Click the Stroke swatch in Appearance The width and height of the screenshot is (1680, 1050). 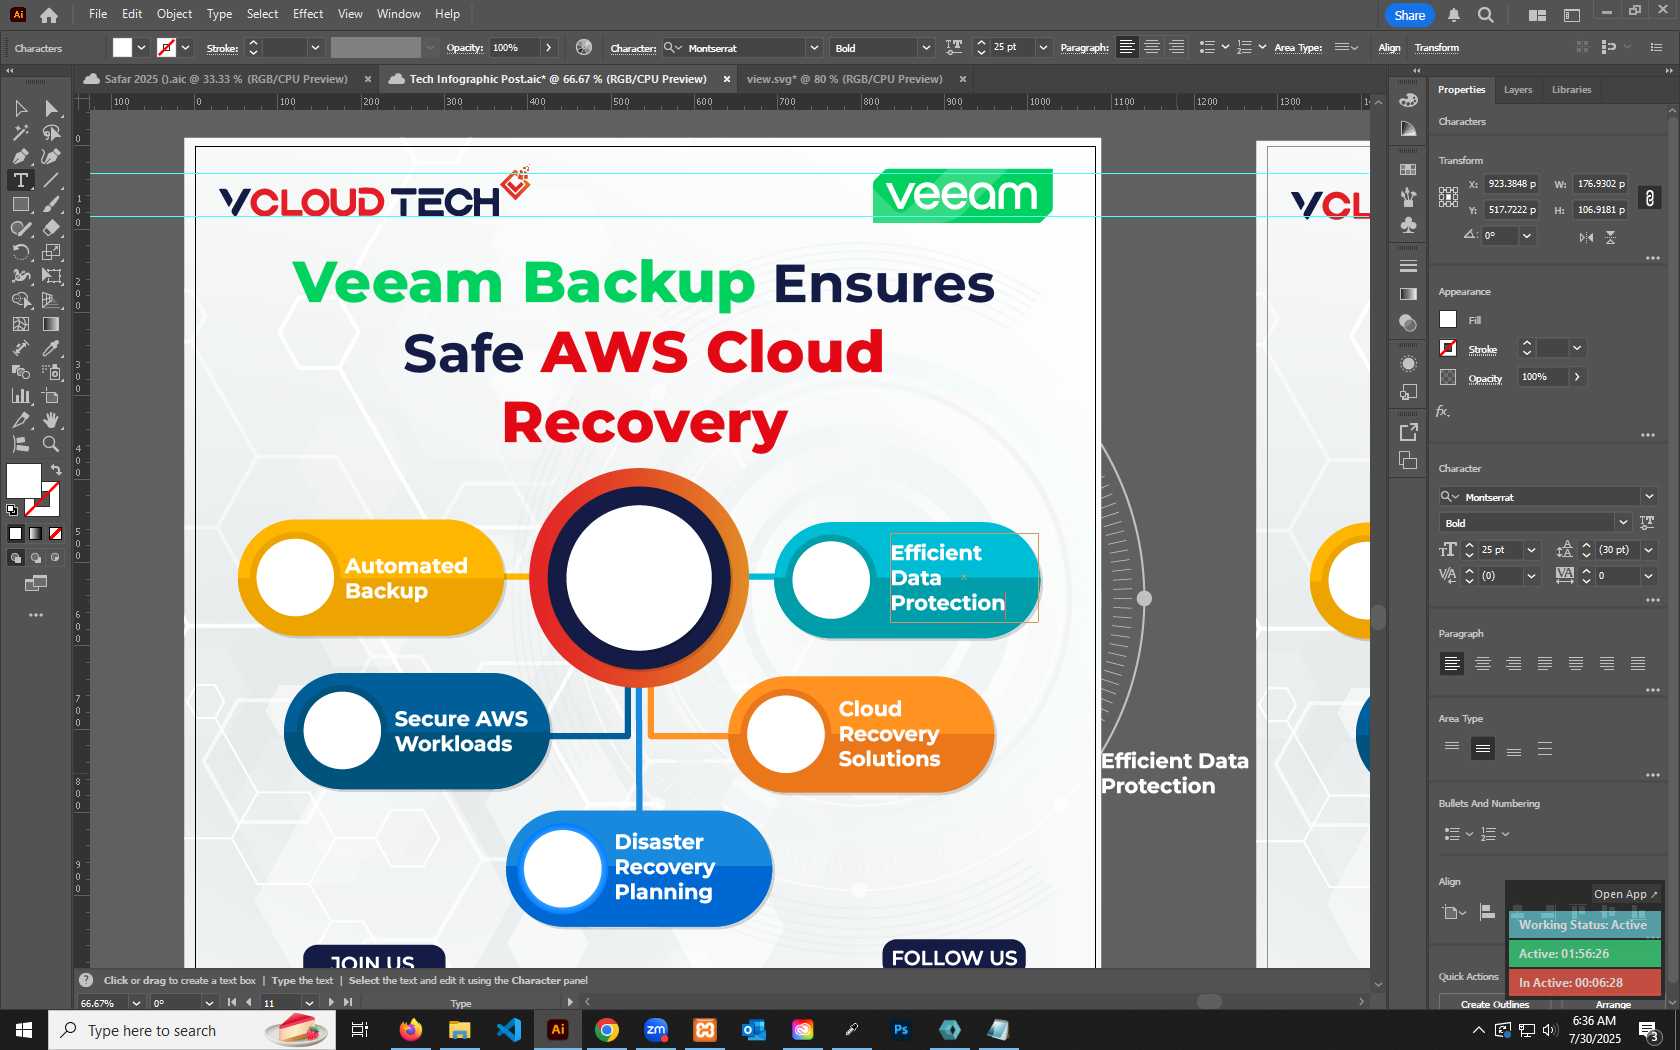[x=1448, y=348]
